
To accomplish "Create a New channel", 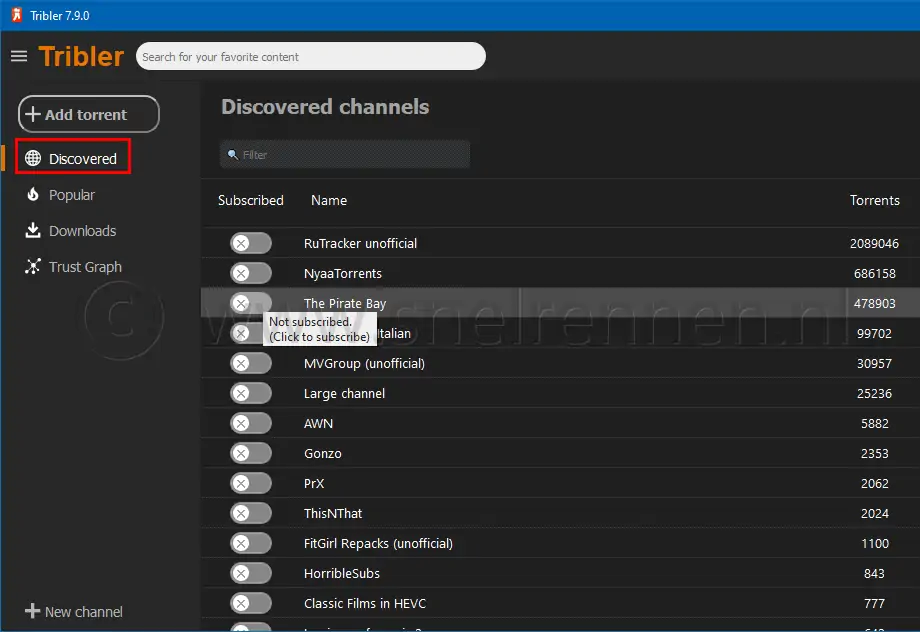I will coord(74,611).
